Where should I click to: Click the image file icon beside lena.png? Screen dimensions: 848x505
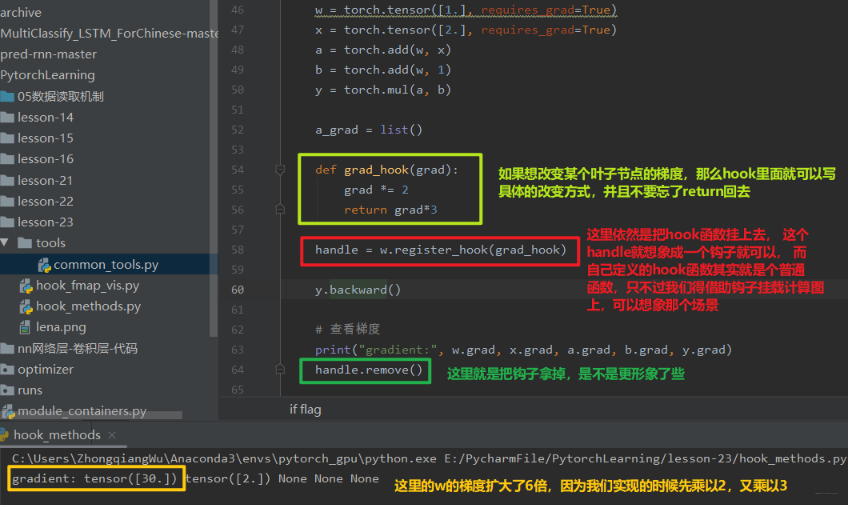(x=25, y=327)
